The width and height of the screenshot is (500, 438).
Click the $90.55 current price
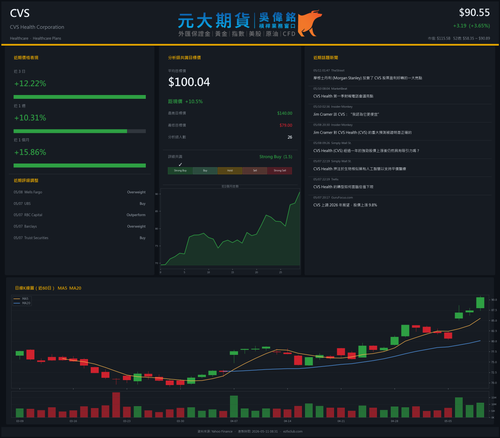474,13
